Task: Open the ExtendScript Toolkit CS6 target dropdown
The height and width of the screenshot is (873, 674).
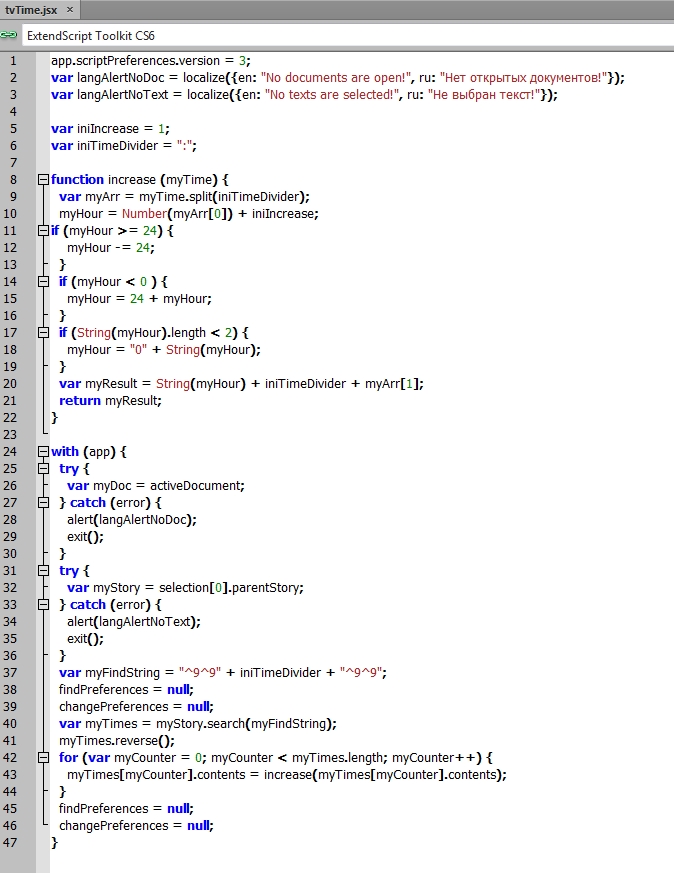Action: (350, 36)
